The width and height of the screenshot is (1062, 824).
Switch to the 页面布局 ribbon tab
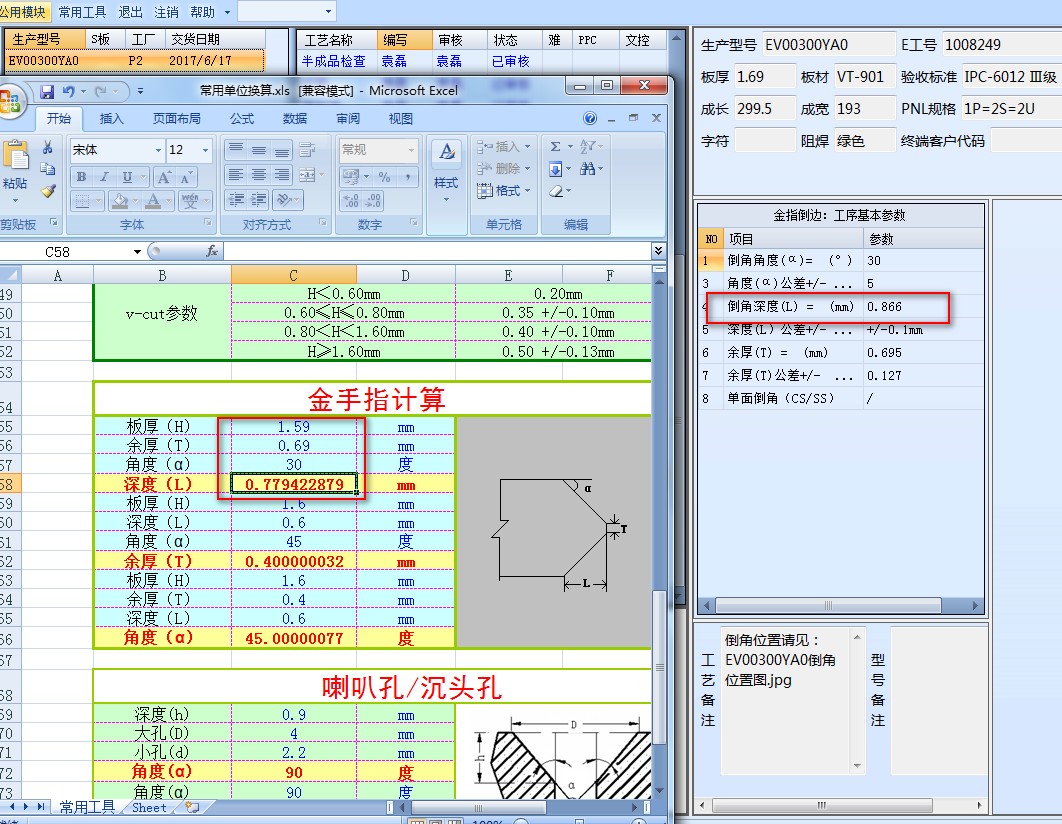point(176,118)
